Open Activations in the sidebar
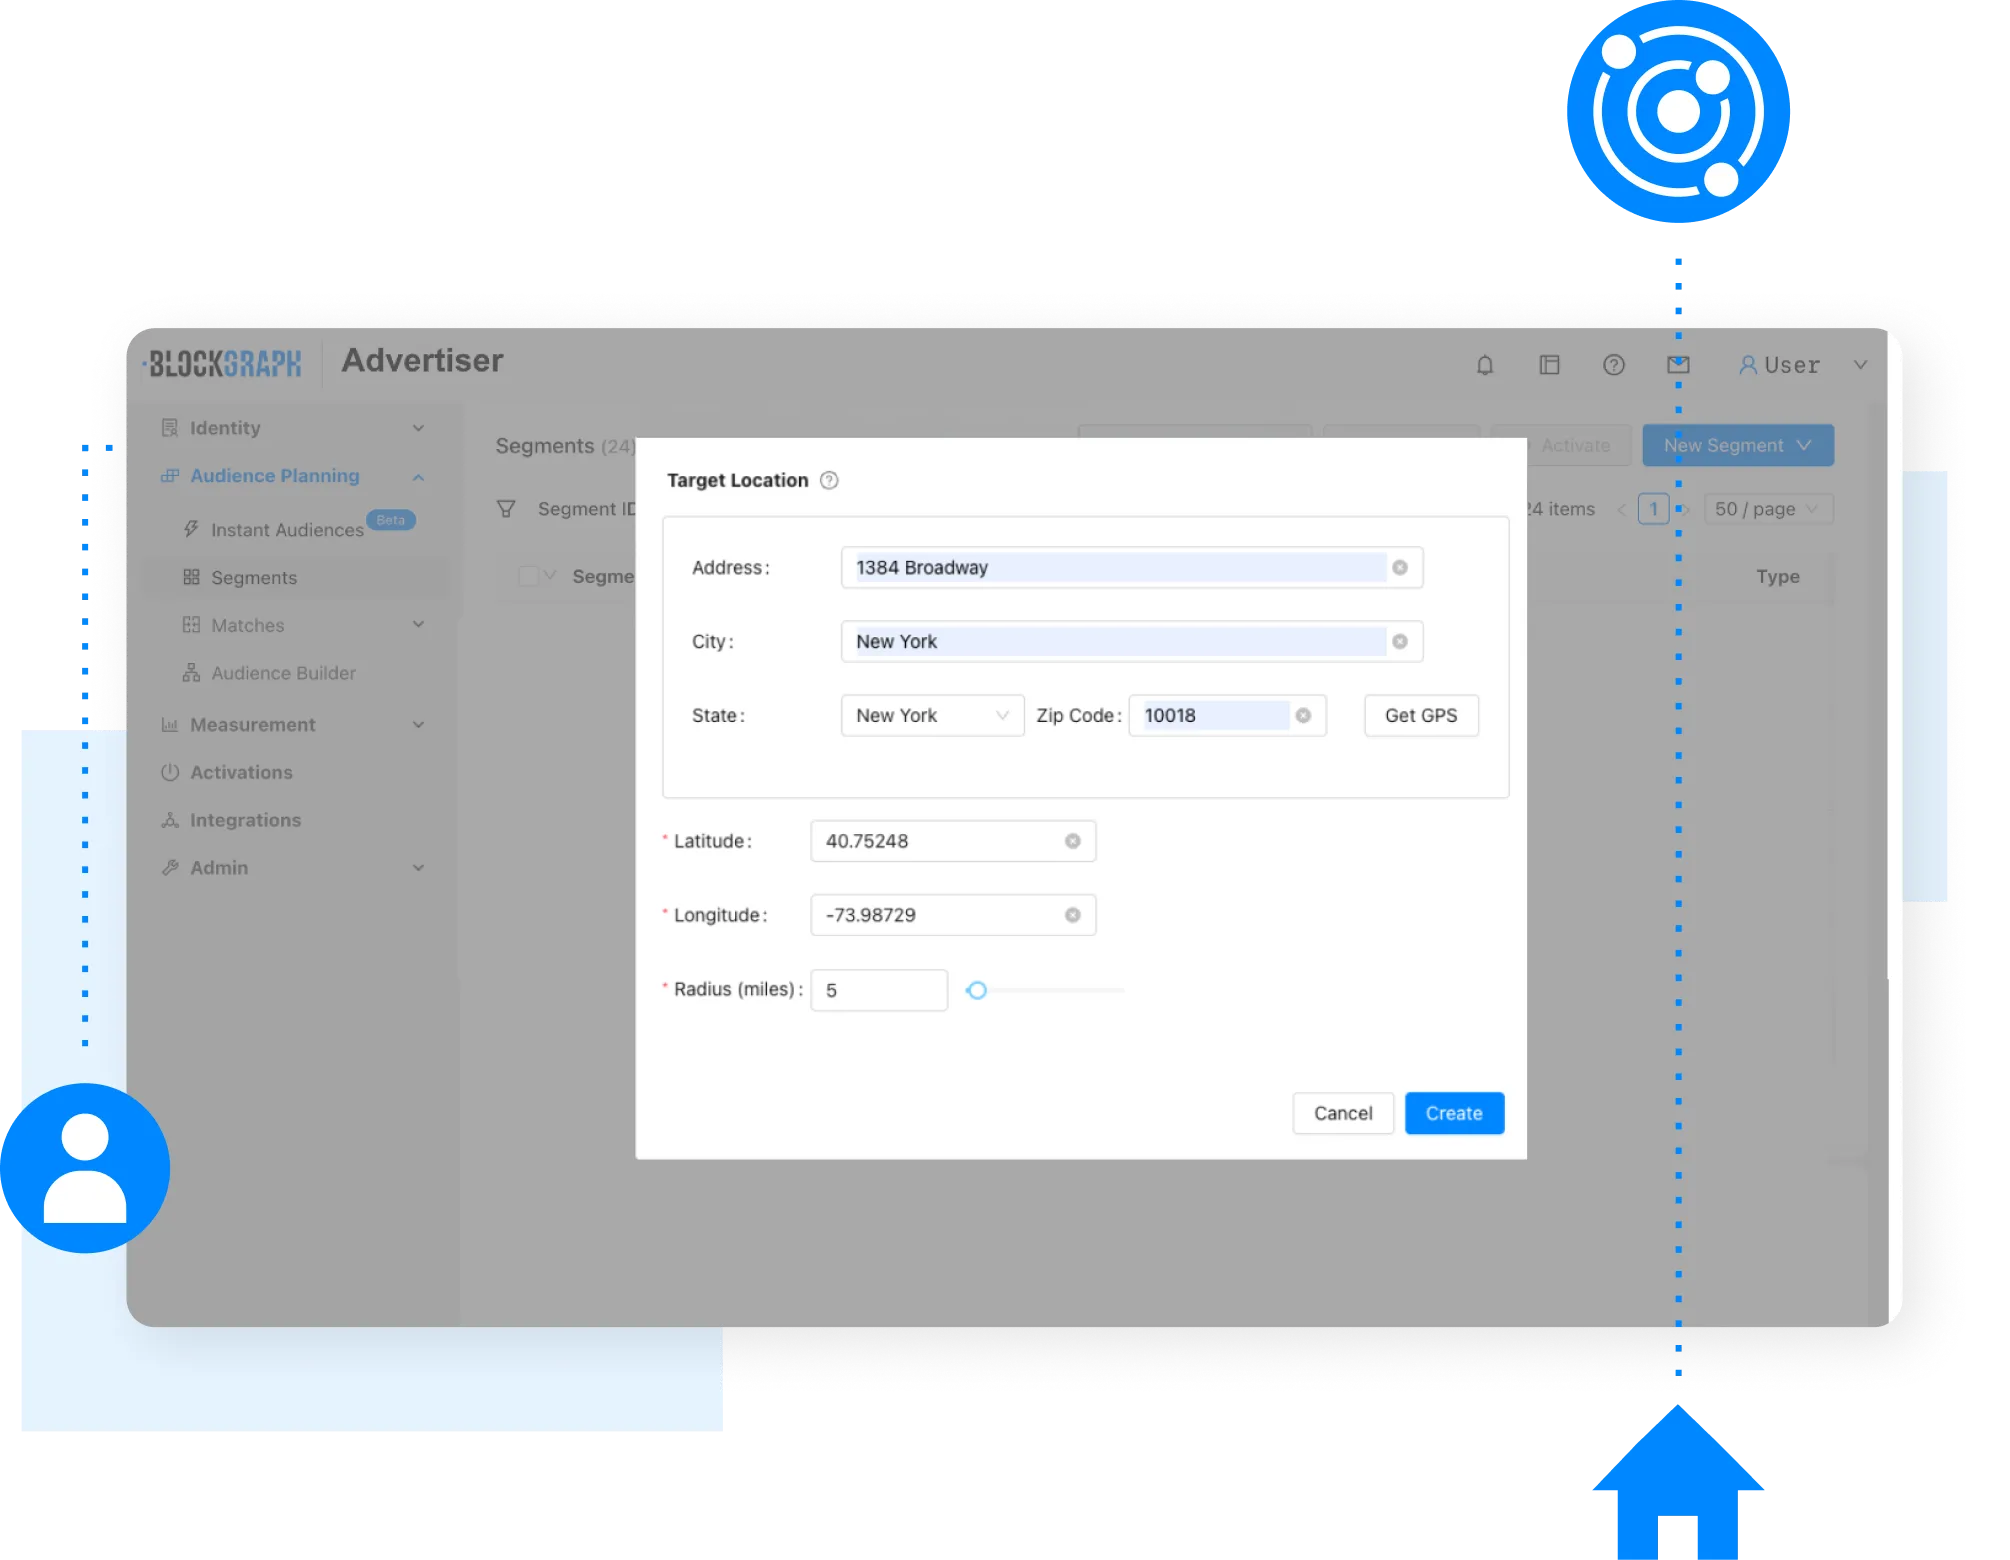This screenshot has width=2010, height=1560. [x=241, y=772]
